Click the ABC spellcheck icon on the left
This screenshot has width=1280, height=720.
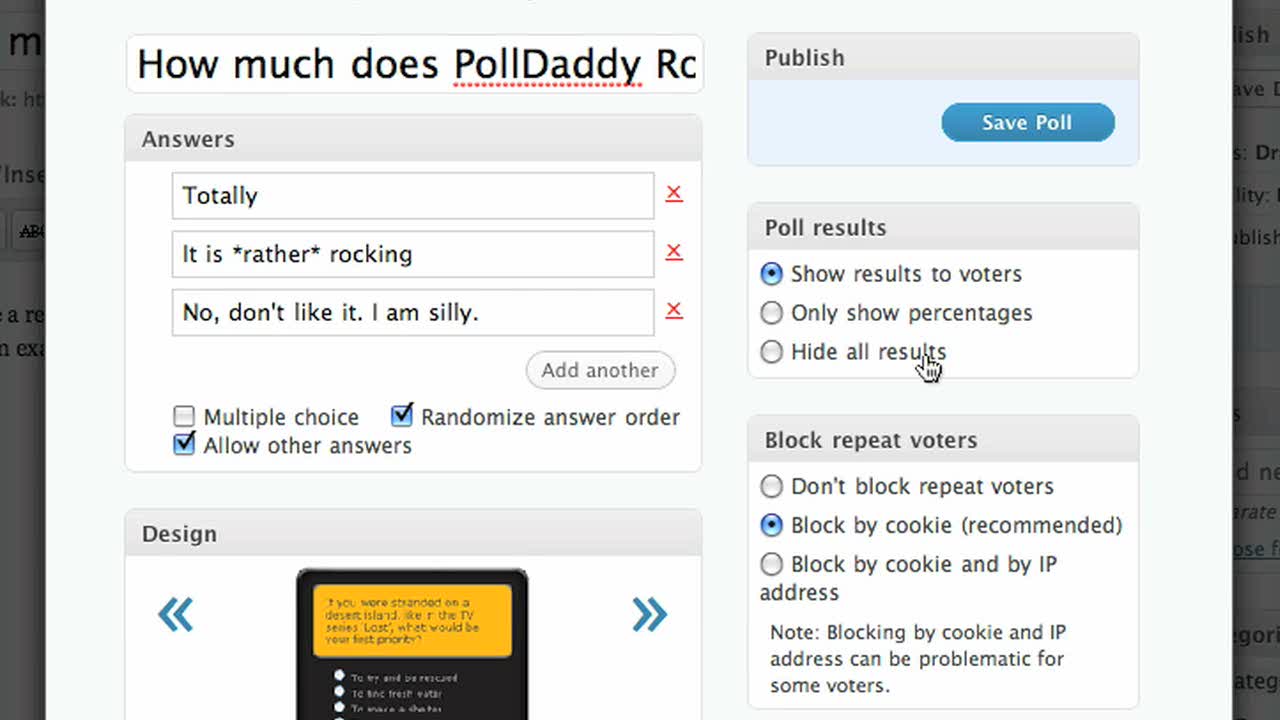pos(32,231)
